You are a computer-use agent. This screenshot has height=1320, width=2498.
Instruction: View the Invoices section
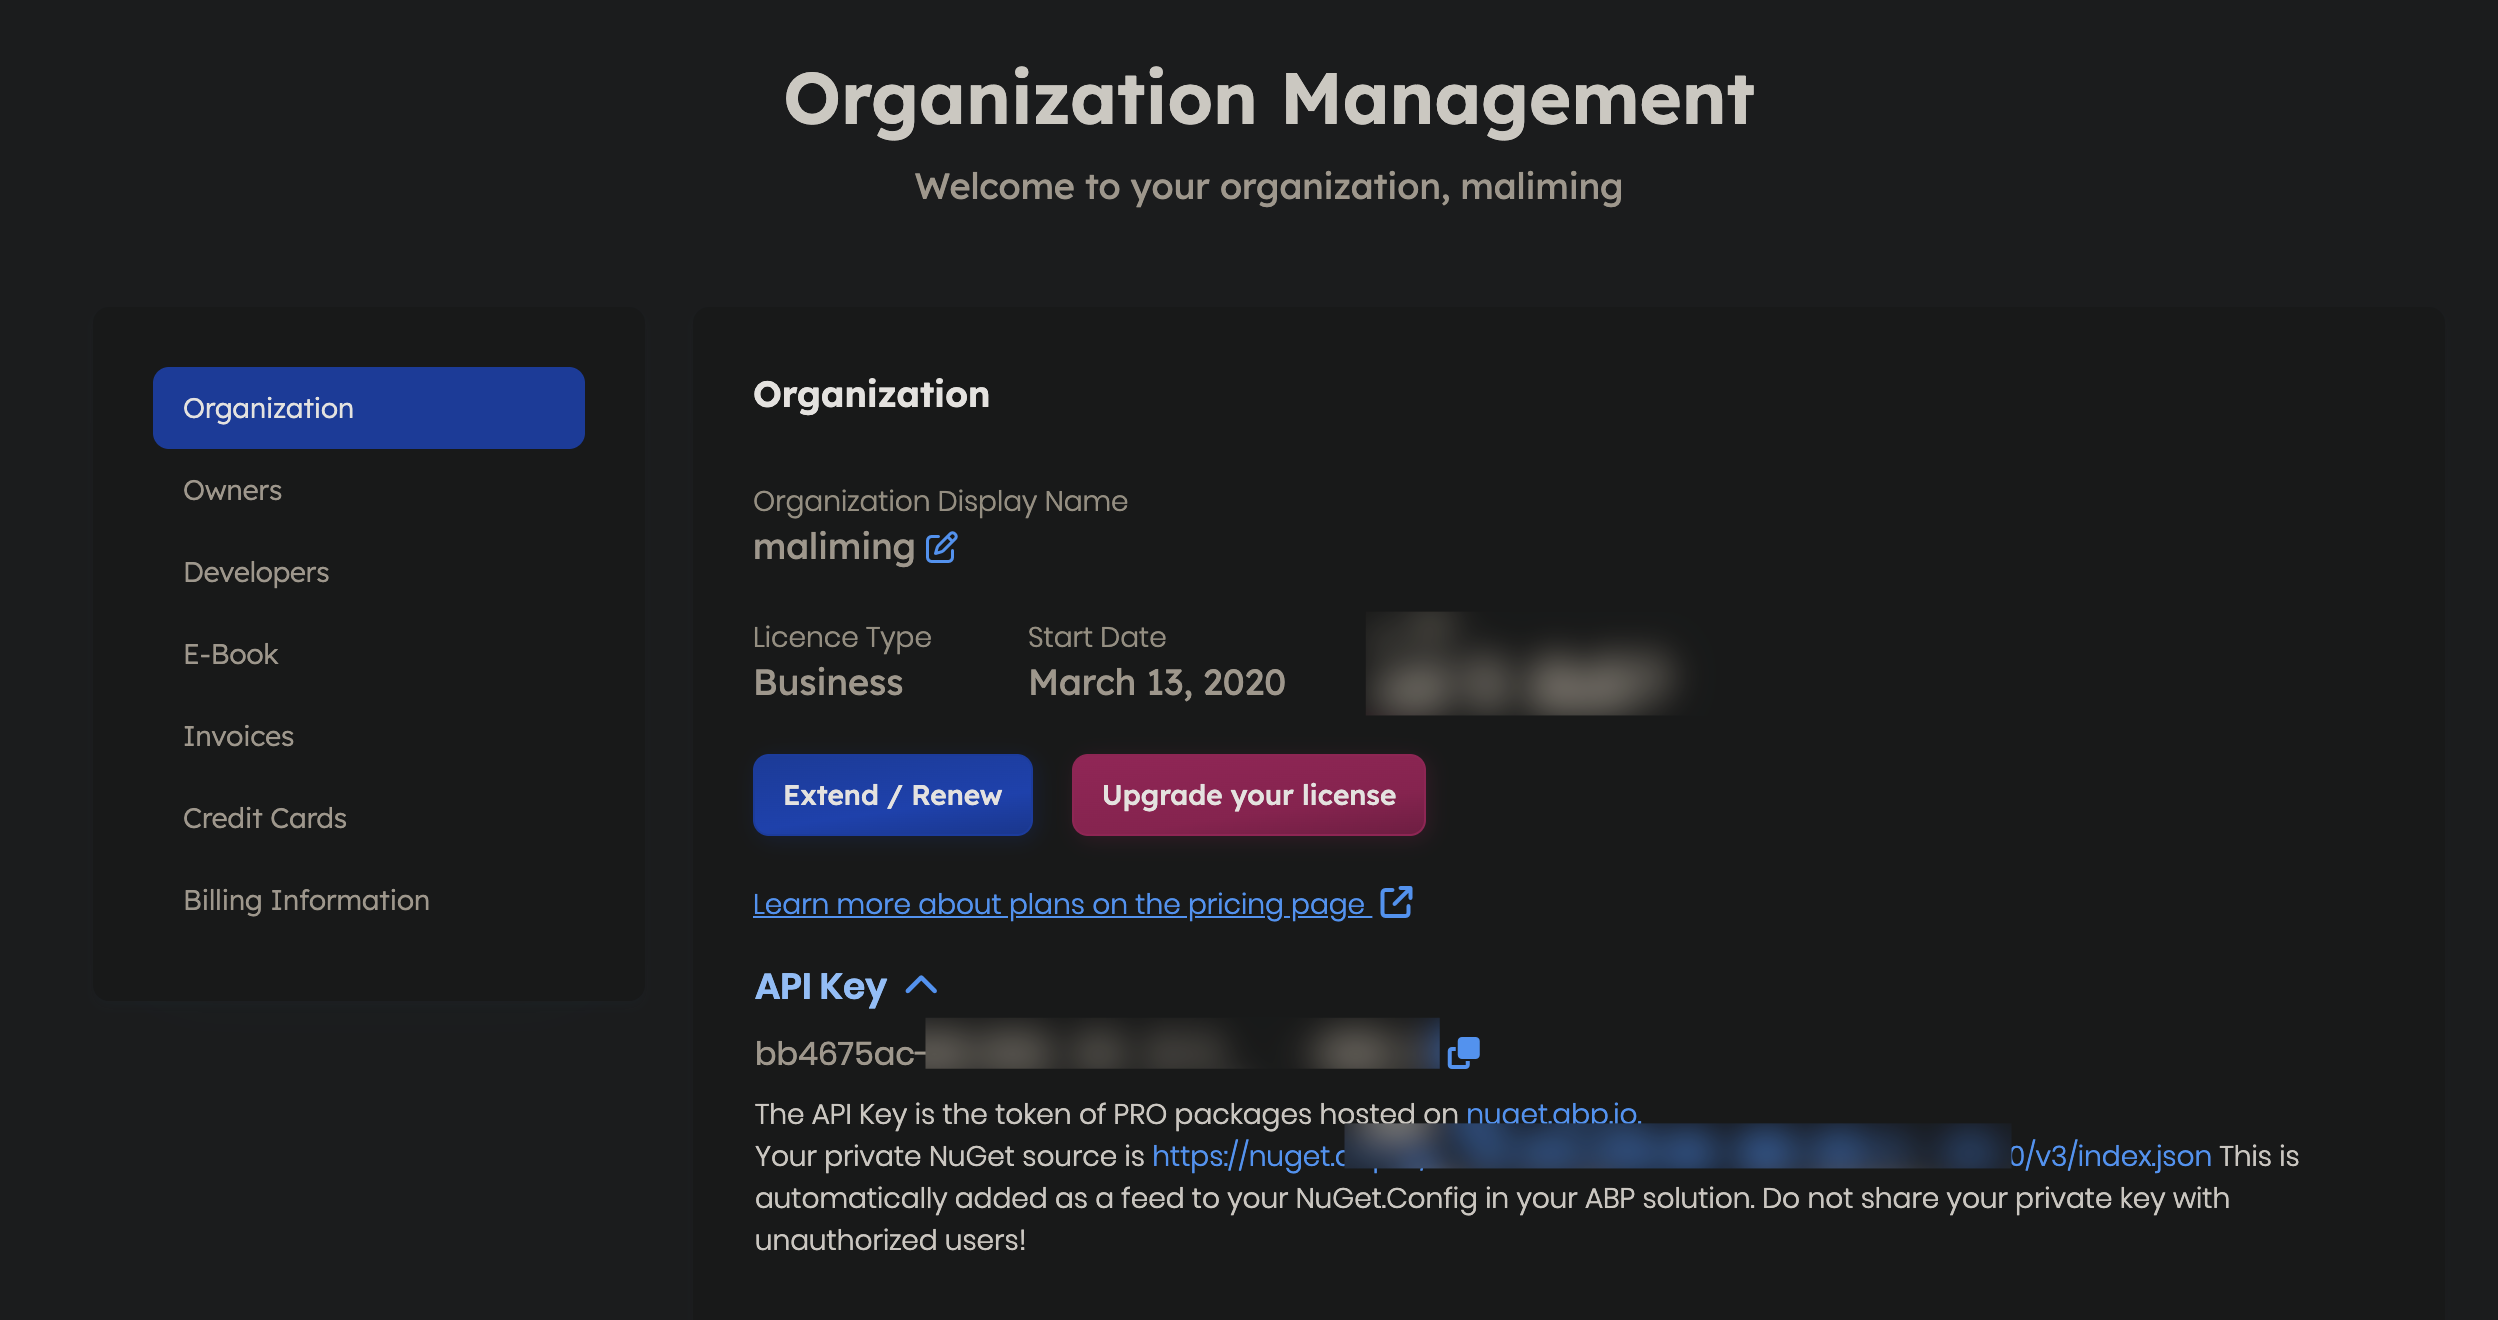238,736
